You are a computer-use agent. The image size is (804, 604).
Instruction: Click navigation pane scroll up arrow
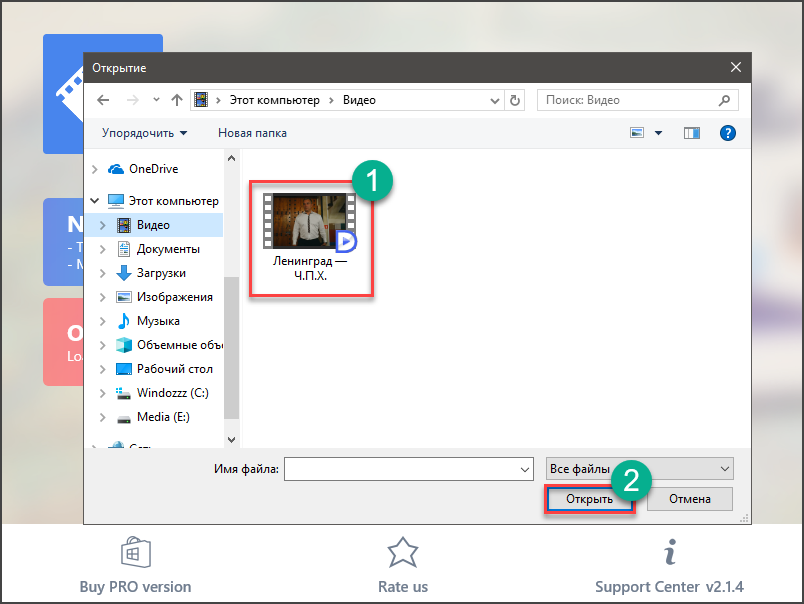click(x=231, y=158)
